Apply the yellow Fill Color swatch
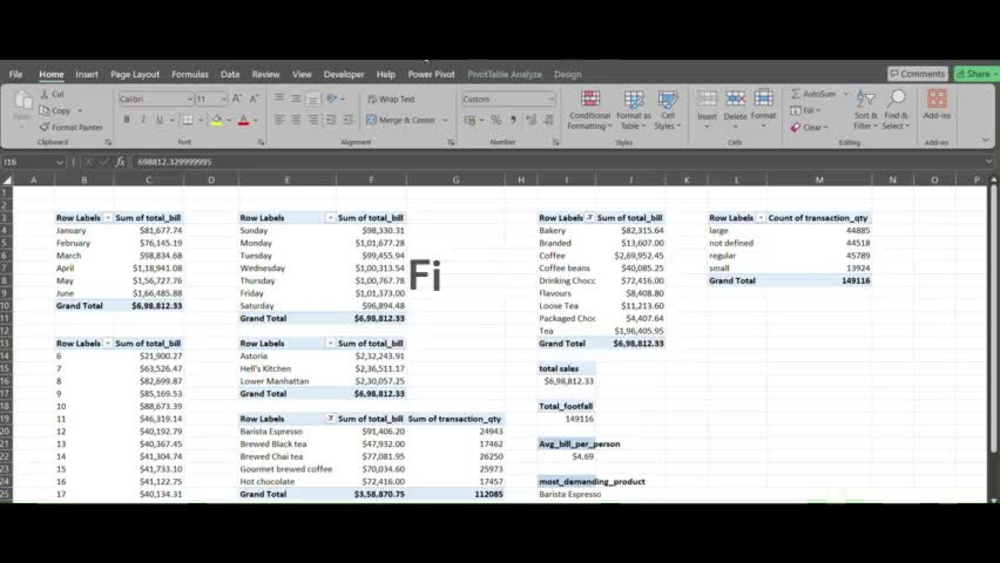 click(x=217, y=120)
